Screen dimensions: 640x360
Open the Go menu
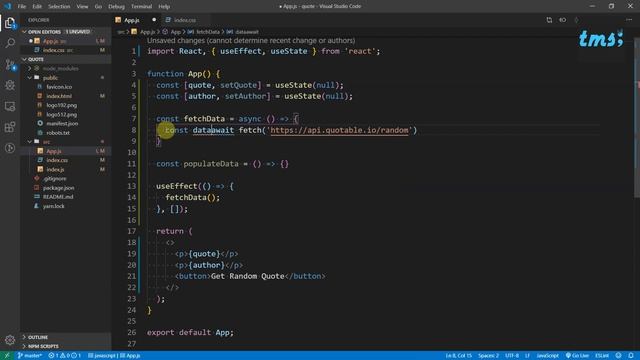click(98, 7)
